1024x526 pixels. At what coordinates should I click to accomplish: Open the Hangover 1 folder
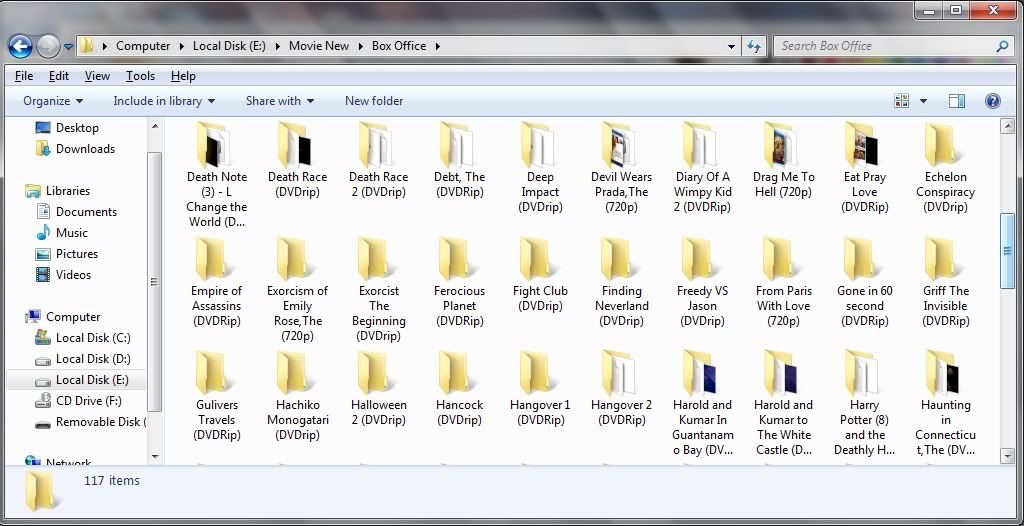540,389
